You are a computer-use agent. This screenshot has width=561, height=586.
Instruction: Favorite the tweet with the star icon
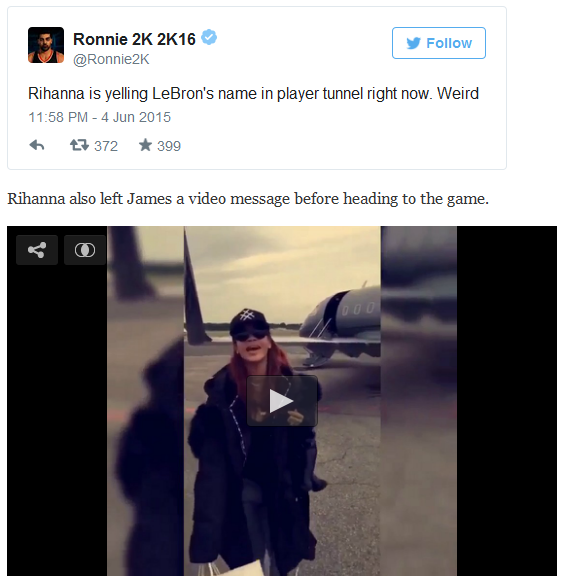point(145,145)
